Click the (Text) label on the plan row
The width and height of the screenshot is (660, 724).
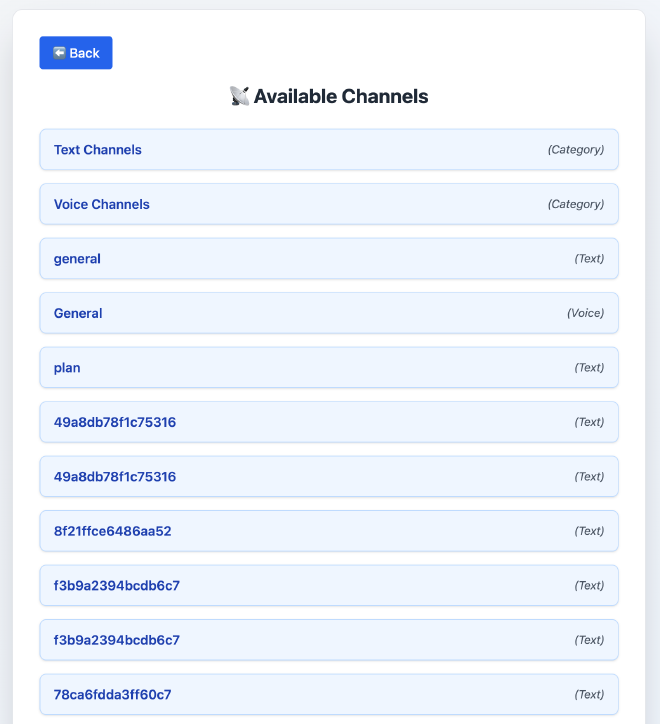click(x=589, y=368)
